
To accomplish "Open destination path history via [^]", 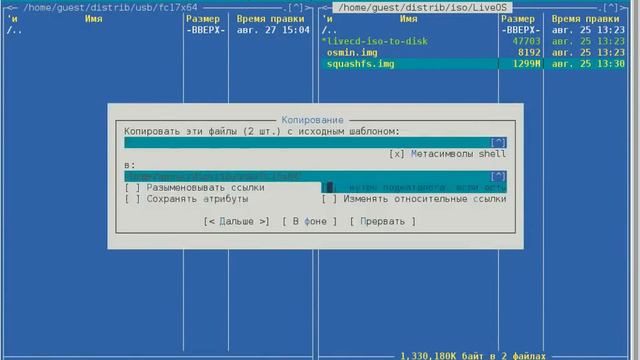I will coord(498,176).
